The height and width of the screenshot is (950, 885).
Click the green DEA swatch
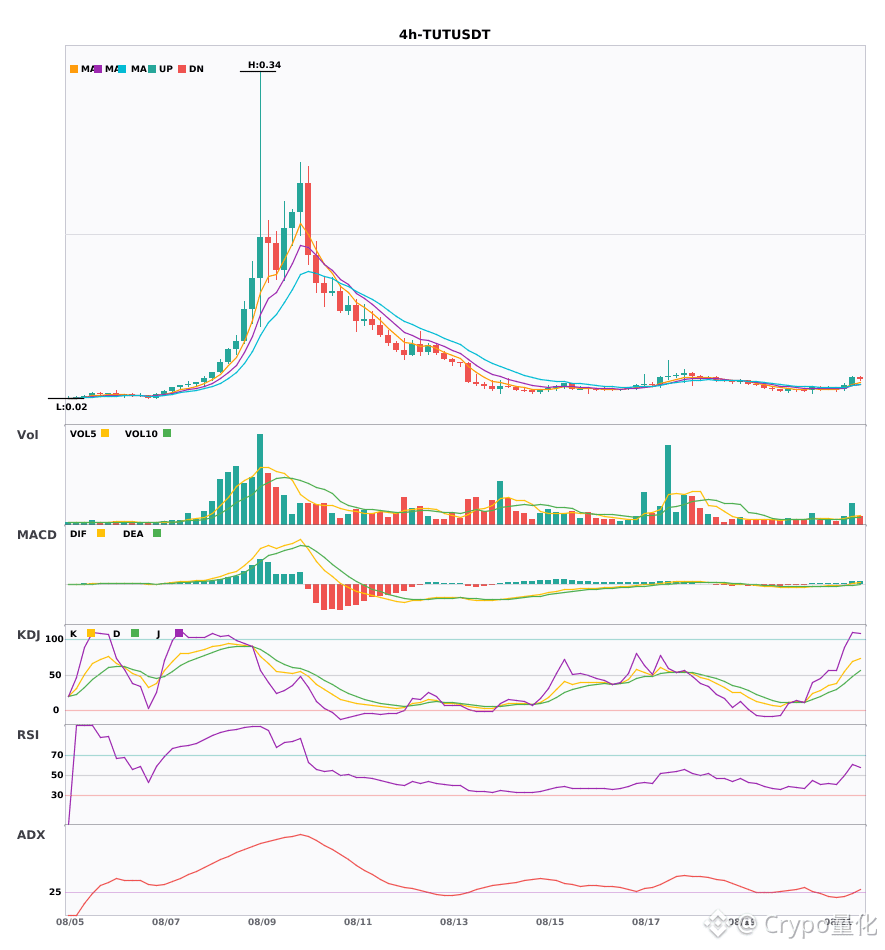tap(157, 533)
